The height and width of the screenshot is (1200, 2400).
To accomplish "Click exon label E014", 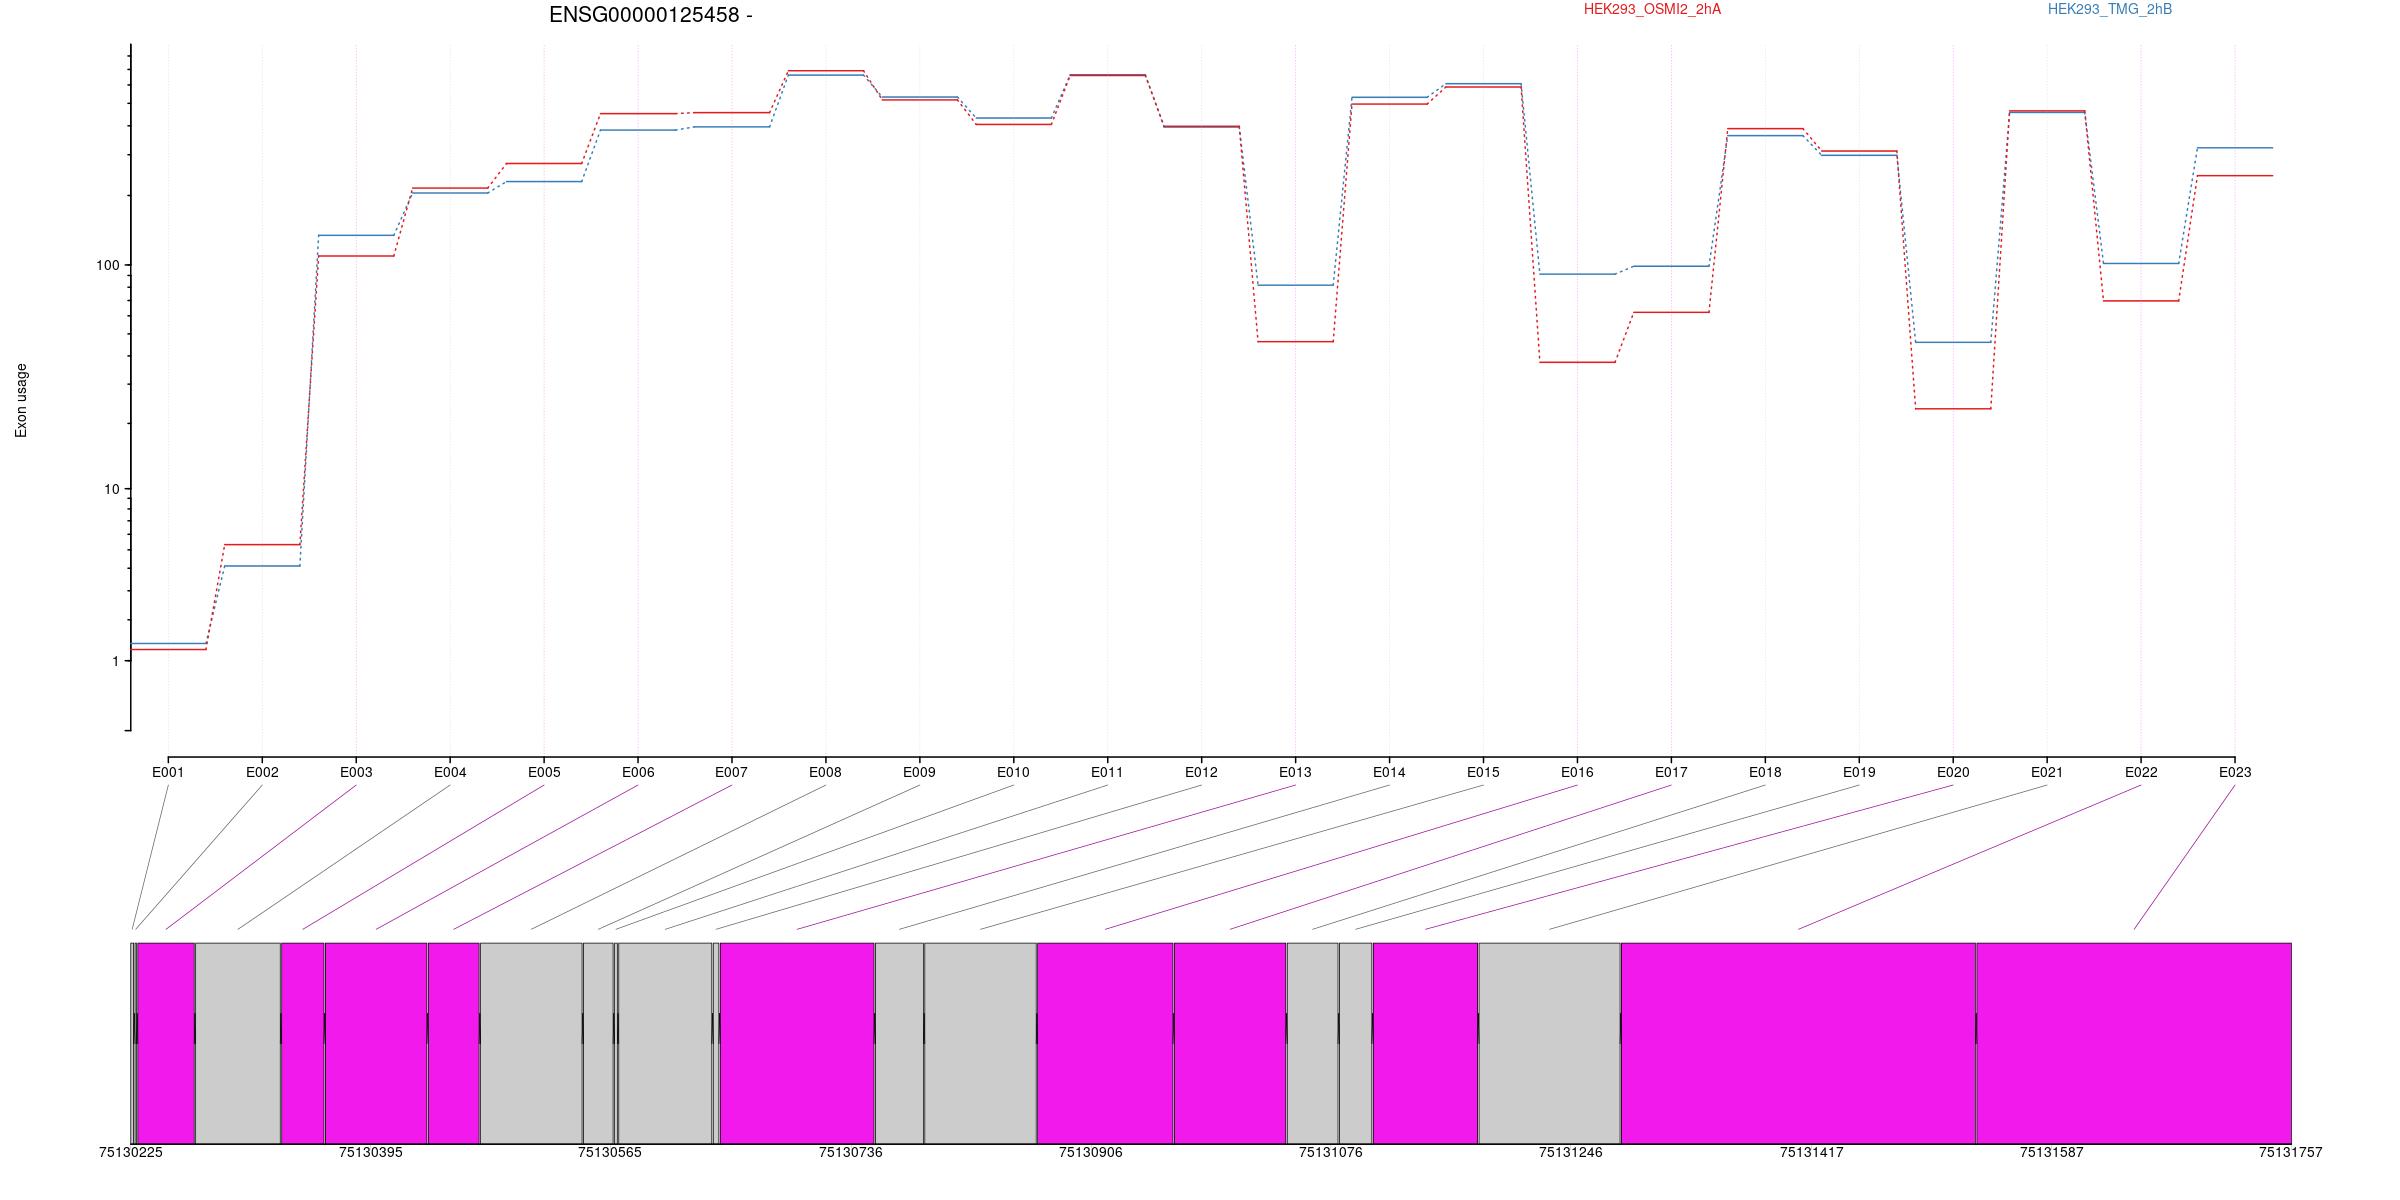I will (1389, 772).
